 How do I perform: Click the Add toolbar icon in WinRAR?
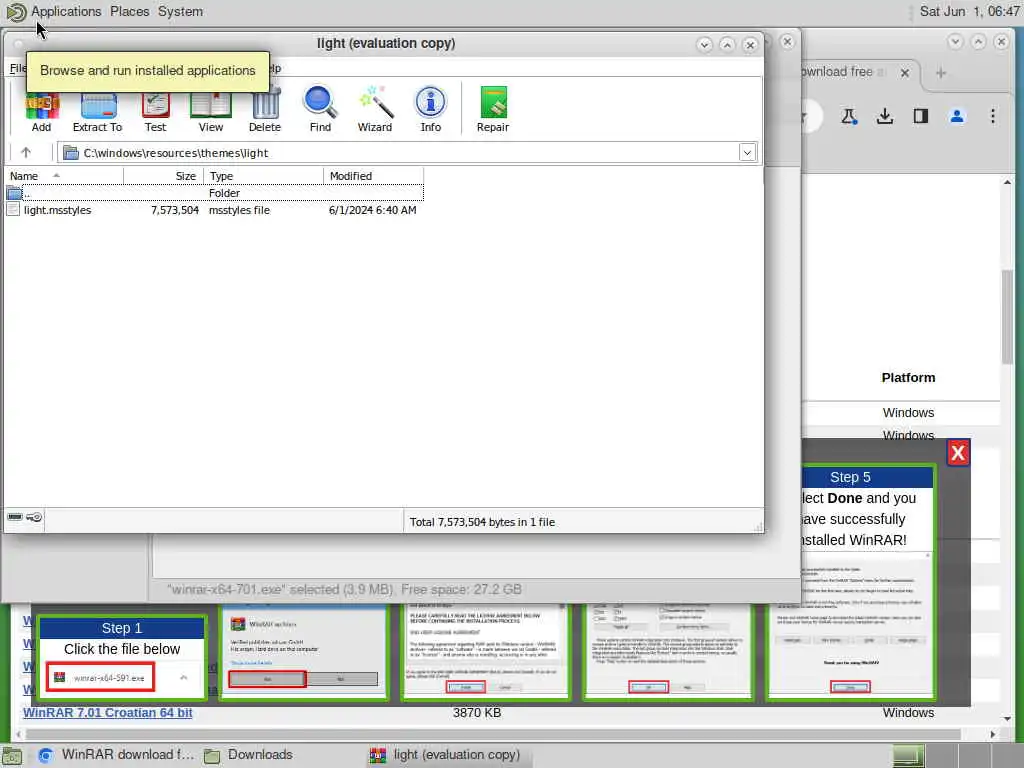(41, 111)
